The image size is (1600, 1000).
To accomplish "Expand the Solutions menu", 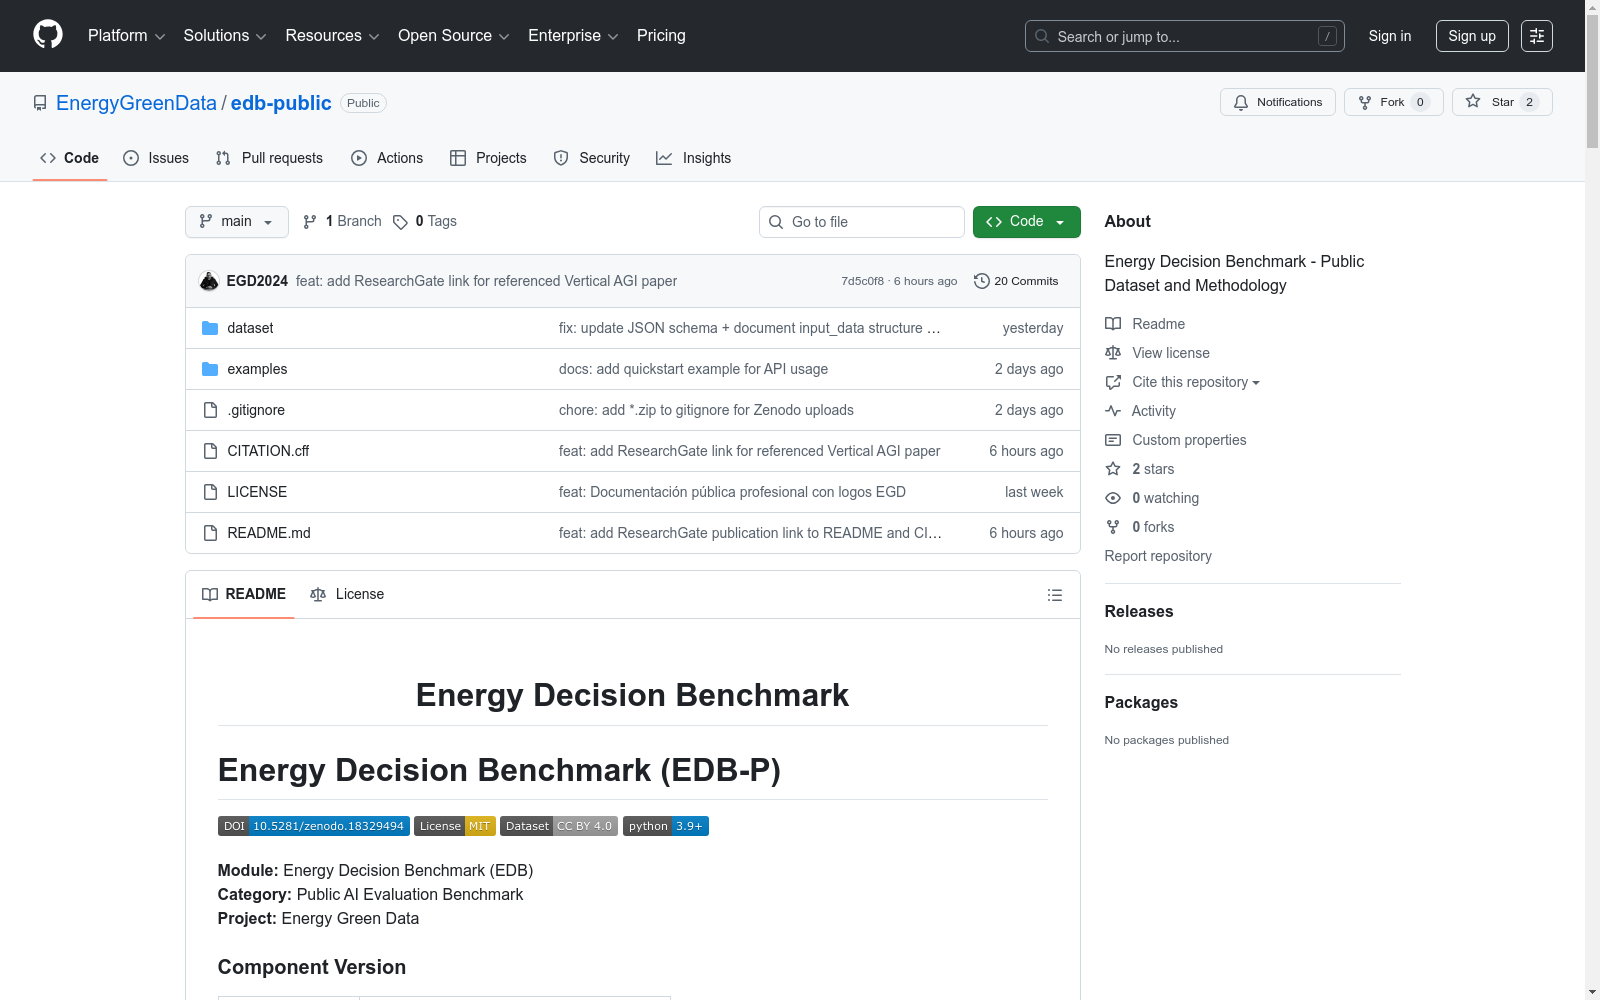I will [x=225, y=36].
